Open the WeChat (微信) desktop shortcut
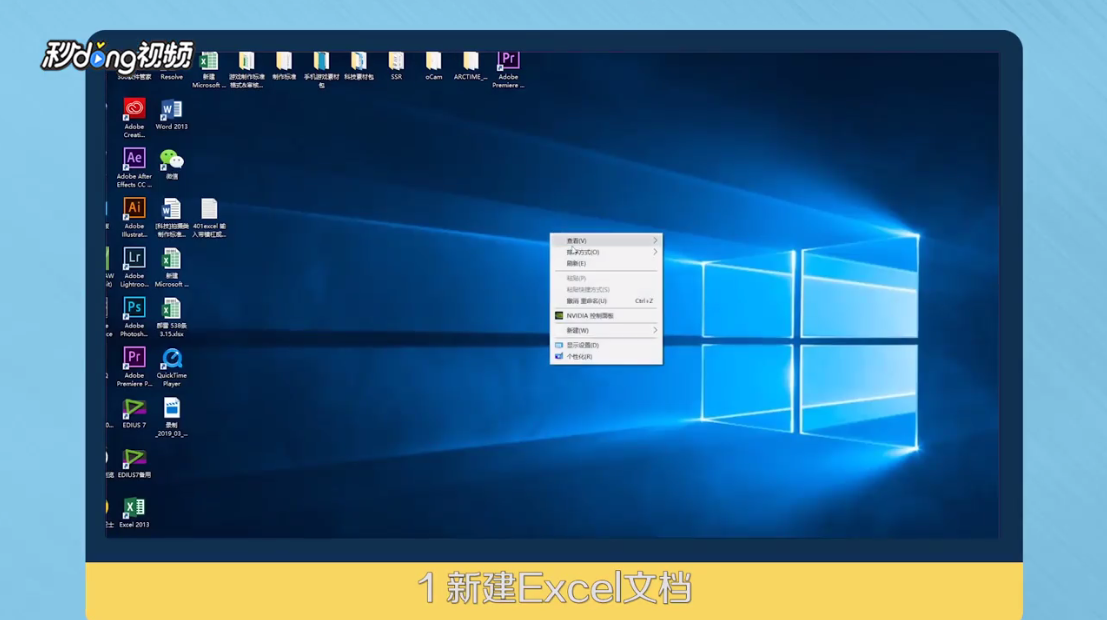The height and width of the screenshot is (620, 1107). click(172, 164)
